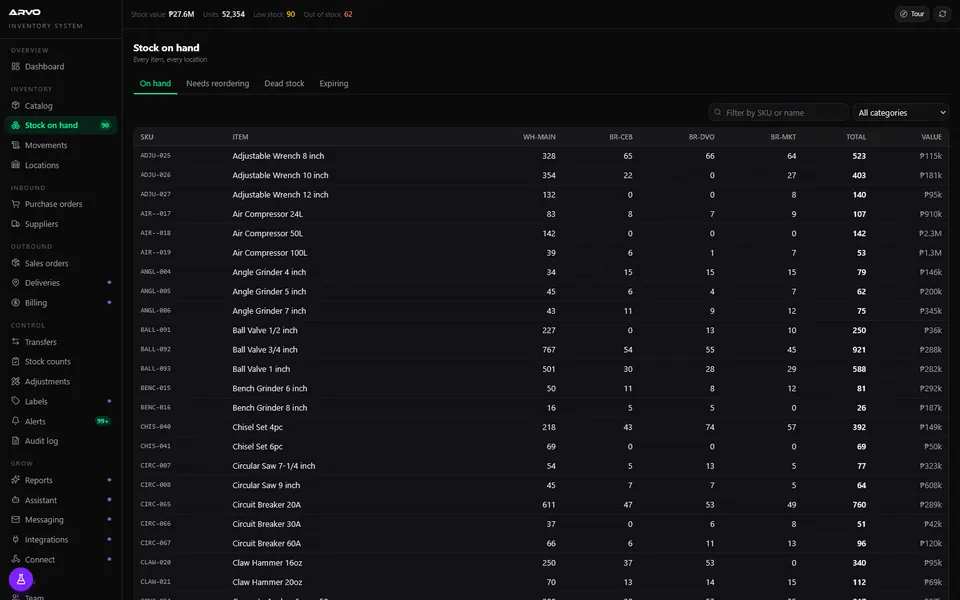Click the Integrations plug icon

[16, 539]
